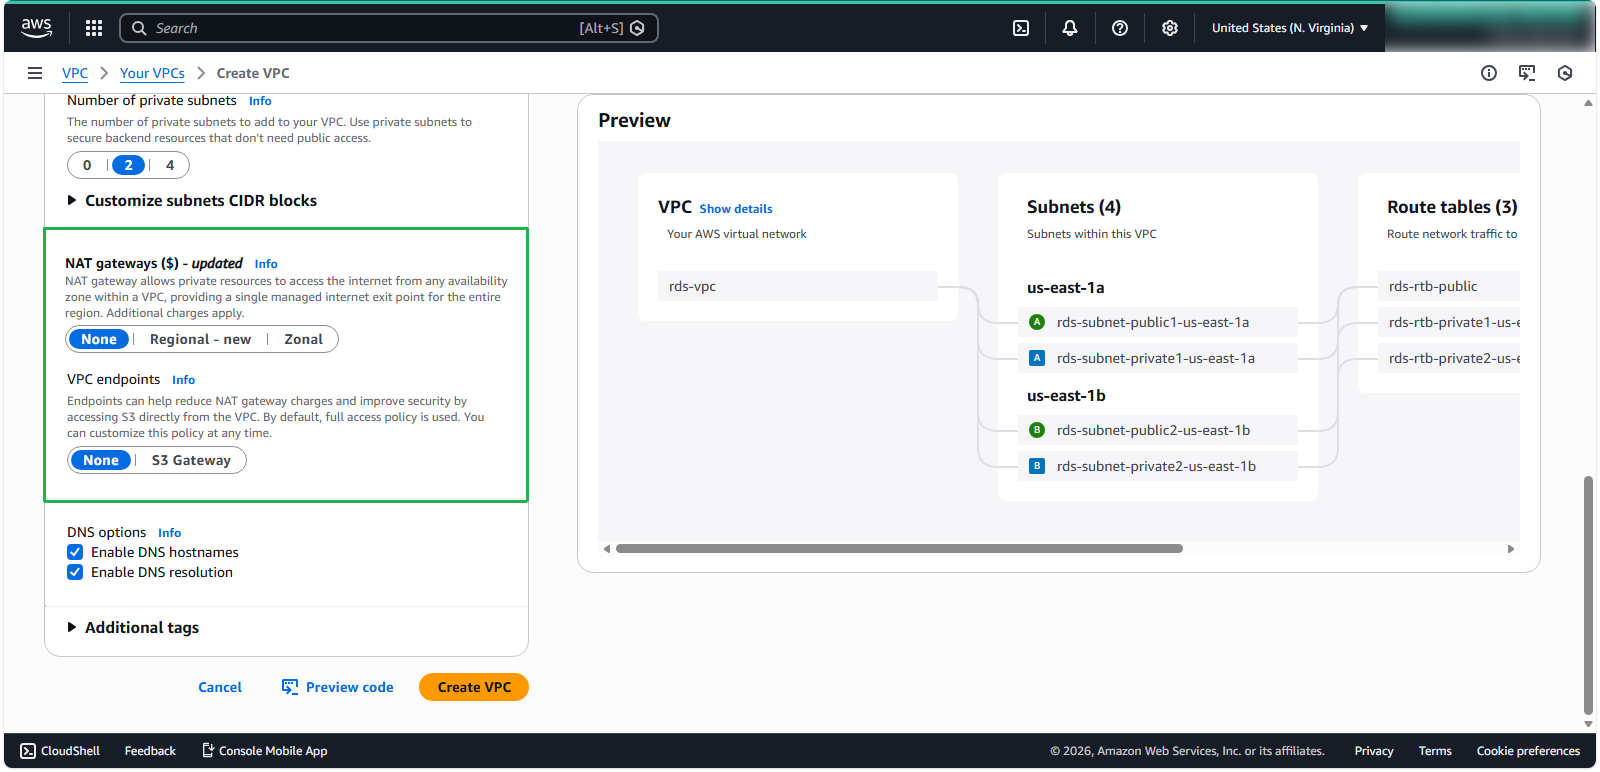The height and width of the screenshot is (772, 1600).
Task: Open Info for number of private subnets
Action: pos(260,101)
